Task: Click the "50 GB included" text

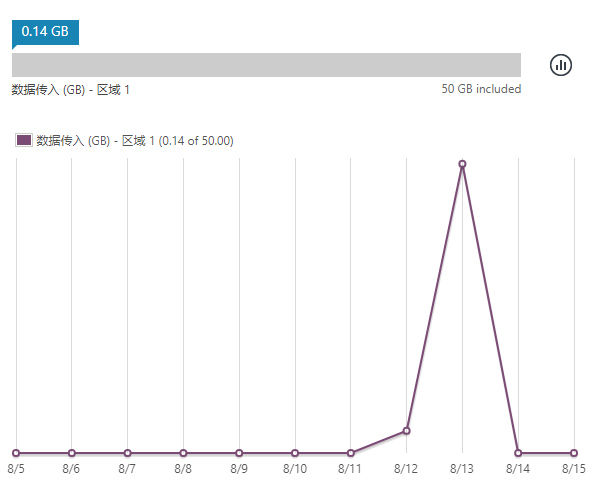Action: pos(481,90)
